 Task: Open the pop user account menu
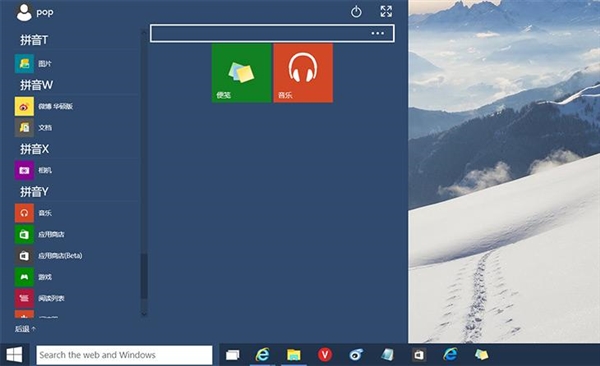point(34,12)
